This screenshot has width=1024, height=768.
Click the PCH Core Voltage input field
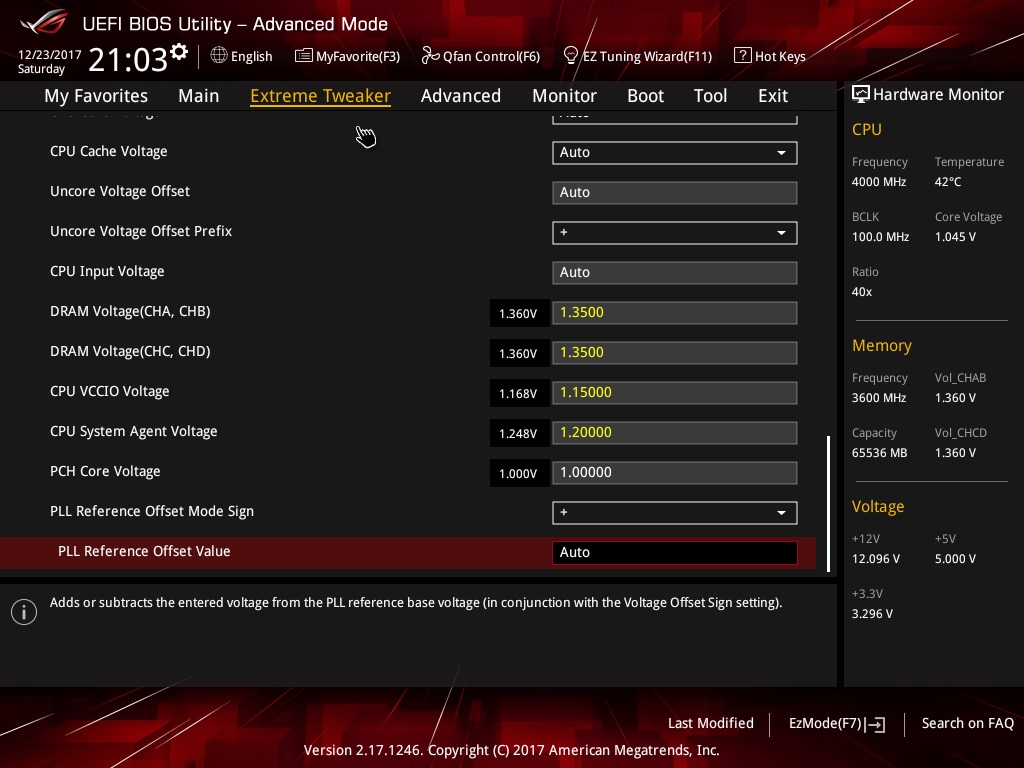pos(675,473)
